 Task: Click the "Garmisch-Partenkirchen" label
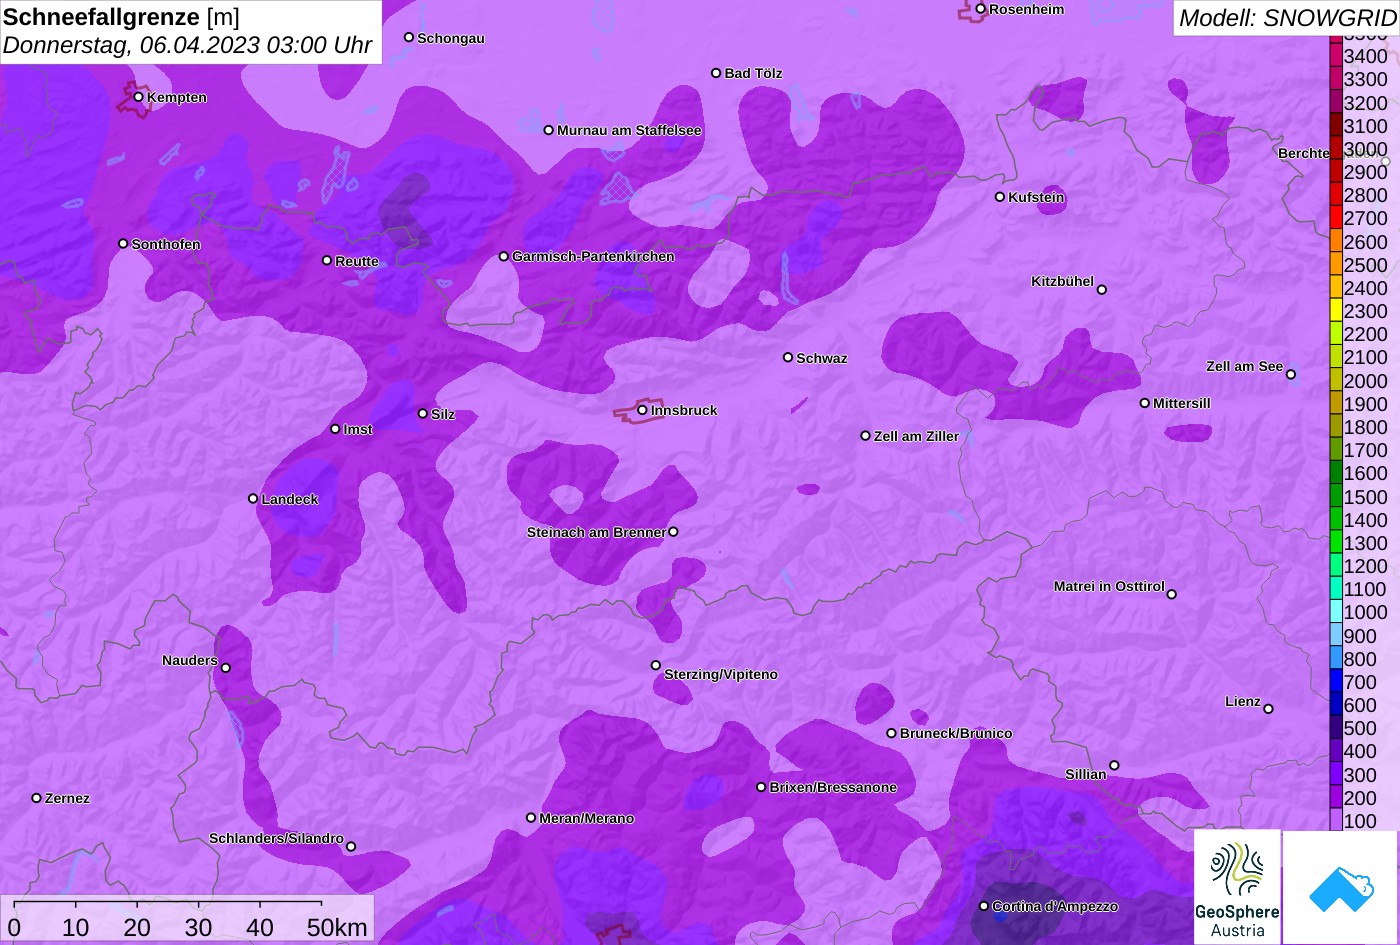point(593,257)
